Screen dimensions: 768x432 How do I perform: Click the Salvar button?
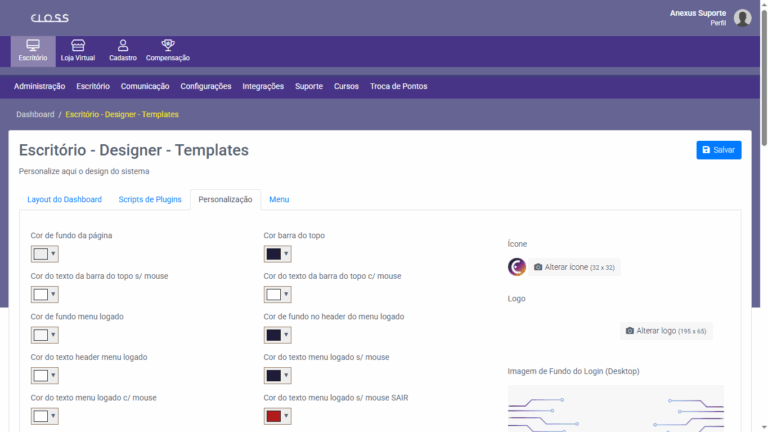point(719,150)
